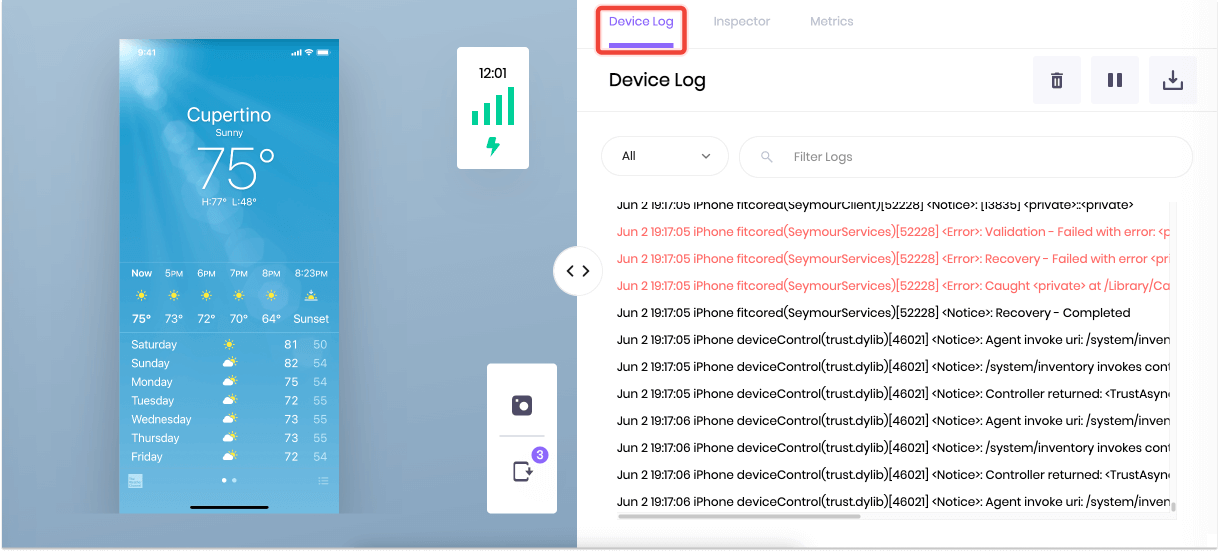
Task: Click the search magnifier icon in filter
Action: click(x=767, y=157)
